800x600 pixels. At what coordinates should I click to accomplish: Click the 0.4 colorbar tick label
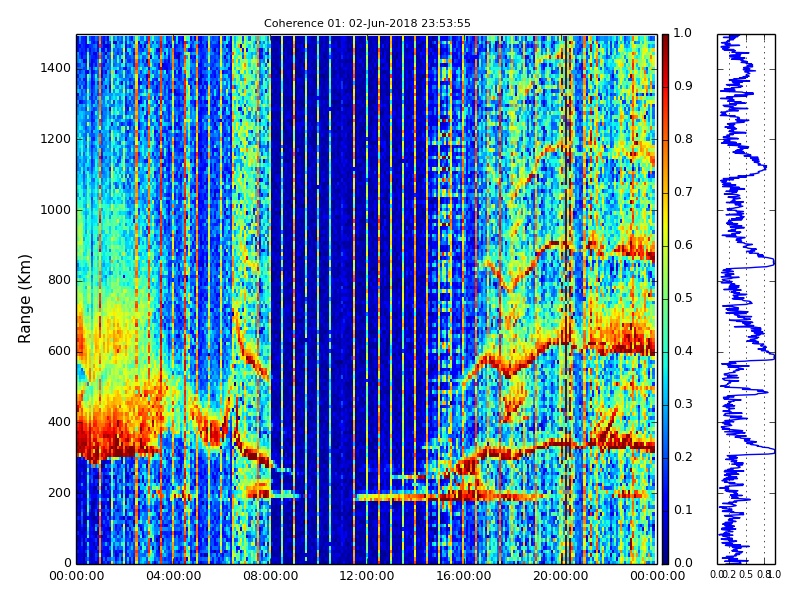[x=683, y=351]
